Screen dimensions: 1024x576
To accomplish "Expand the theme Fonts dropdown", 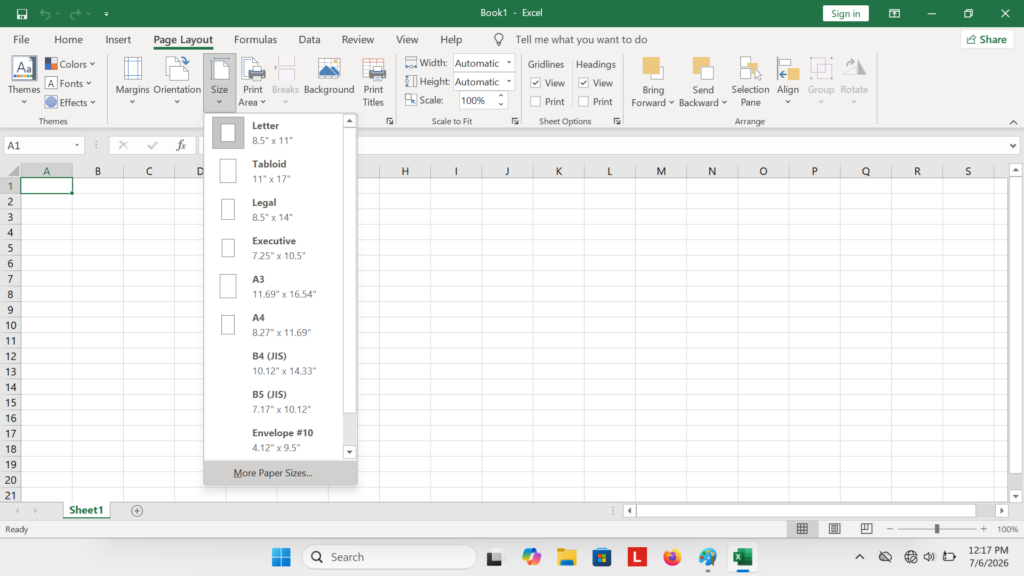I will pyautogui.click(x=69, y=83).
